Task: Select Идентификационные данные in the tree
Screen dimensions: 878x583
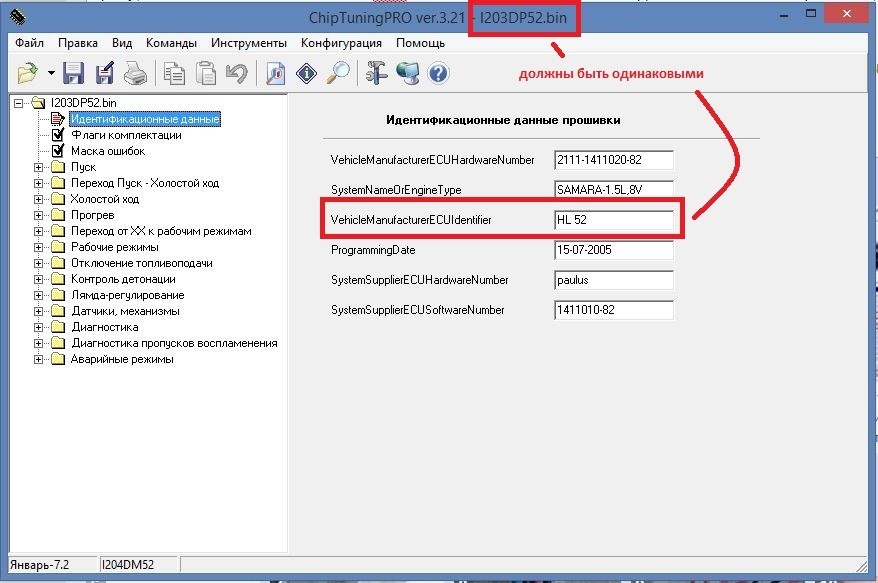Action: (x=145, y=119)
